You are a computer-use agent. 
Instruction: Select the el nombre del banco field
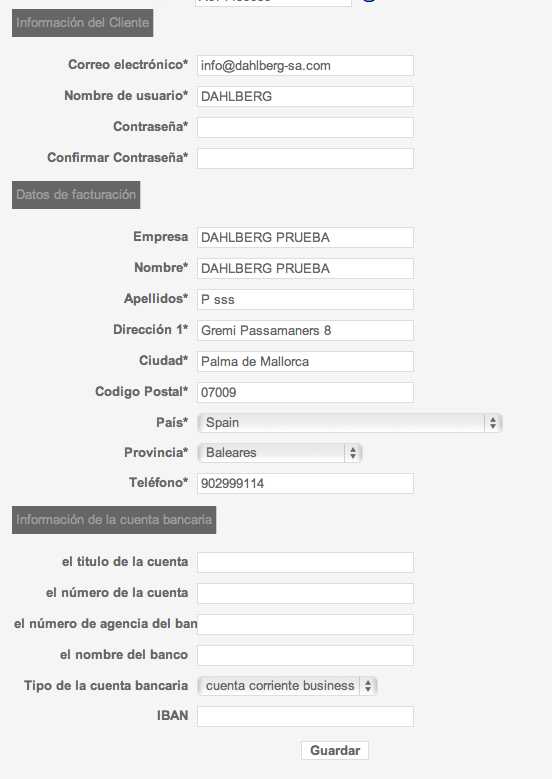tap(305, 655)
